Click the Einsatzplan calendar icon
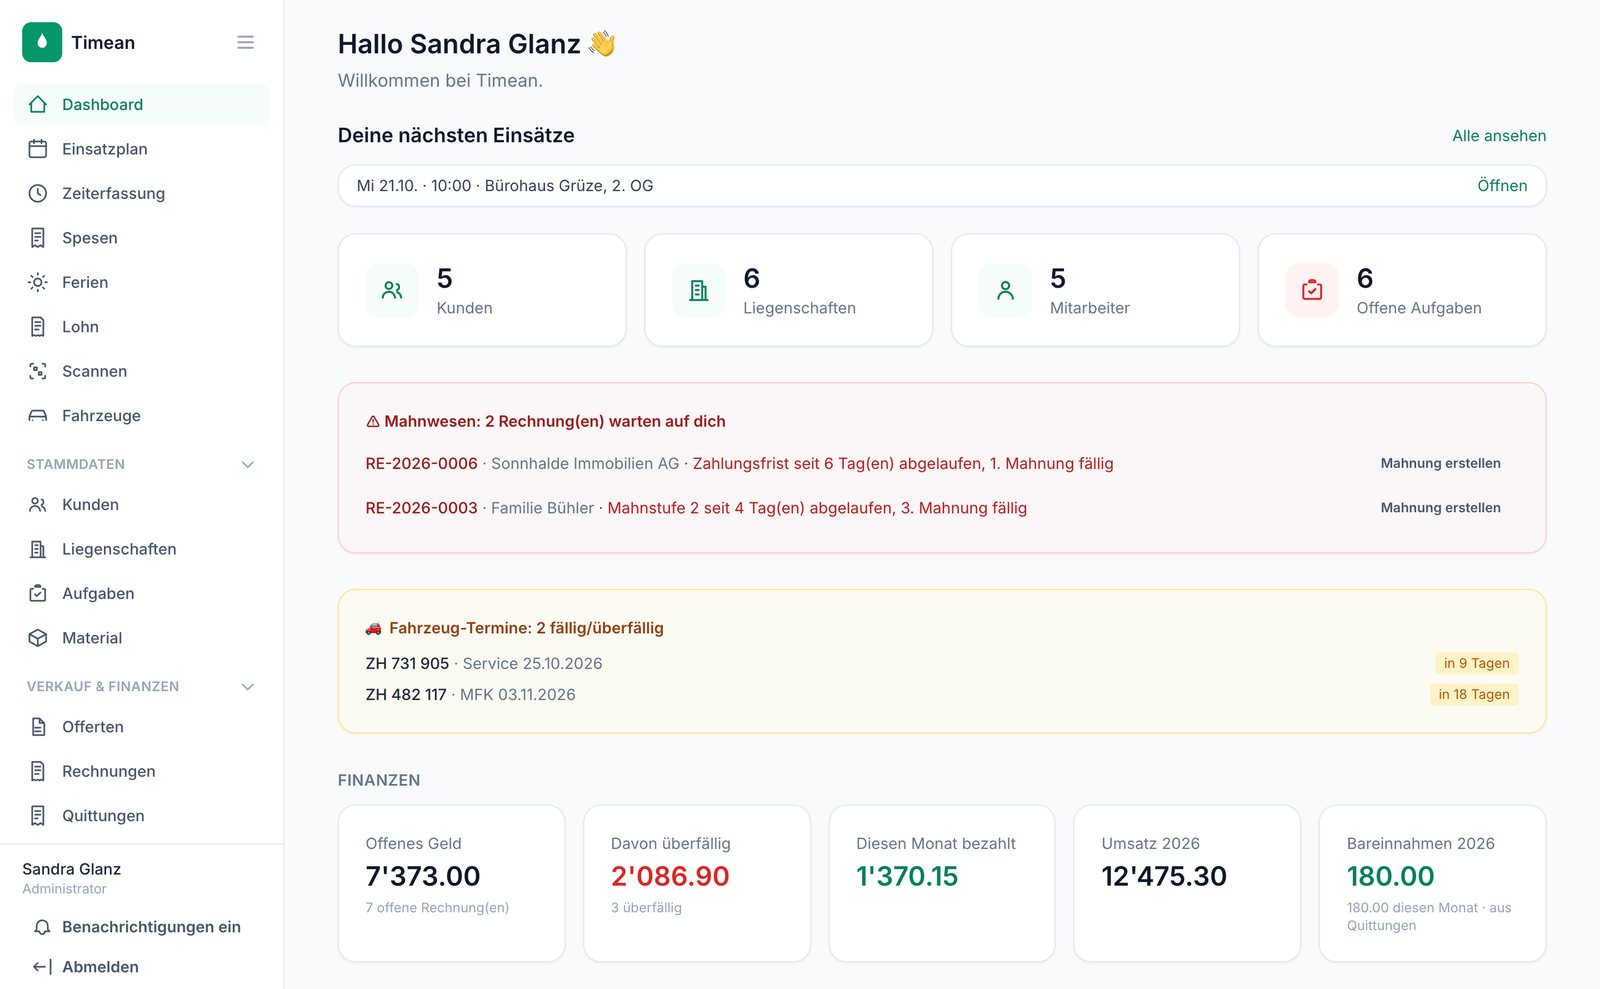The height and width of the screenshot is (989, 1600). (x=38, y=149)
